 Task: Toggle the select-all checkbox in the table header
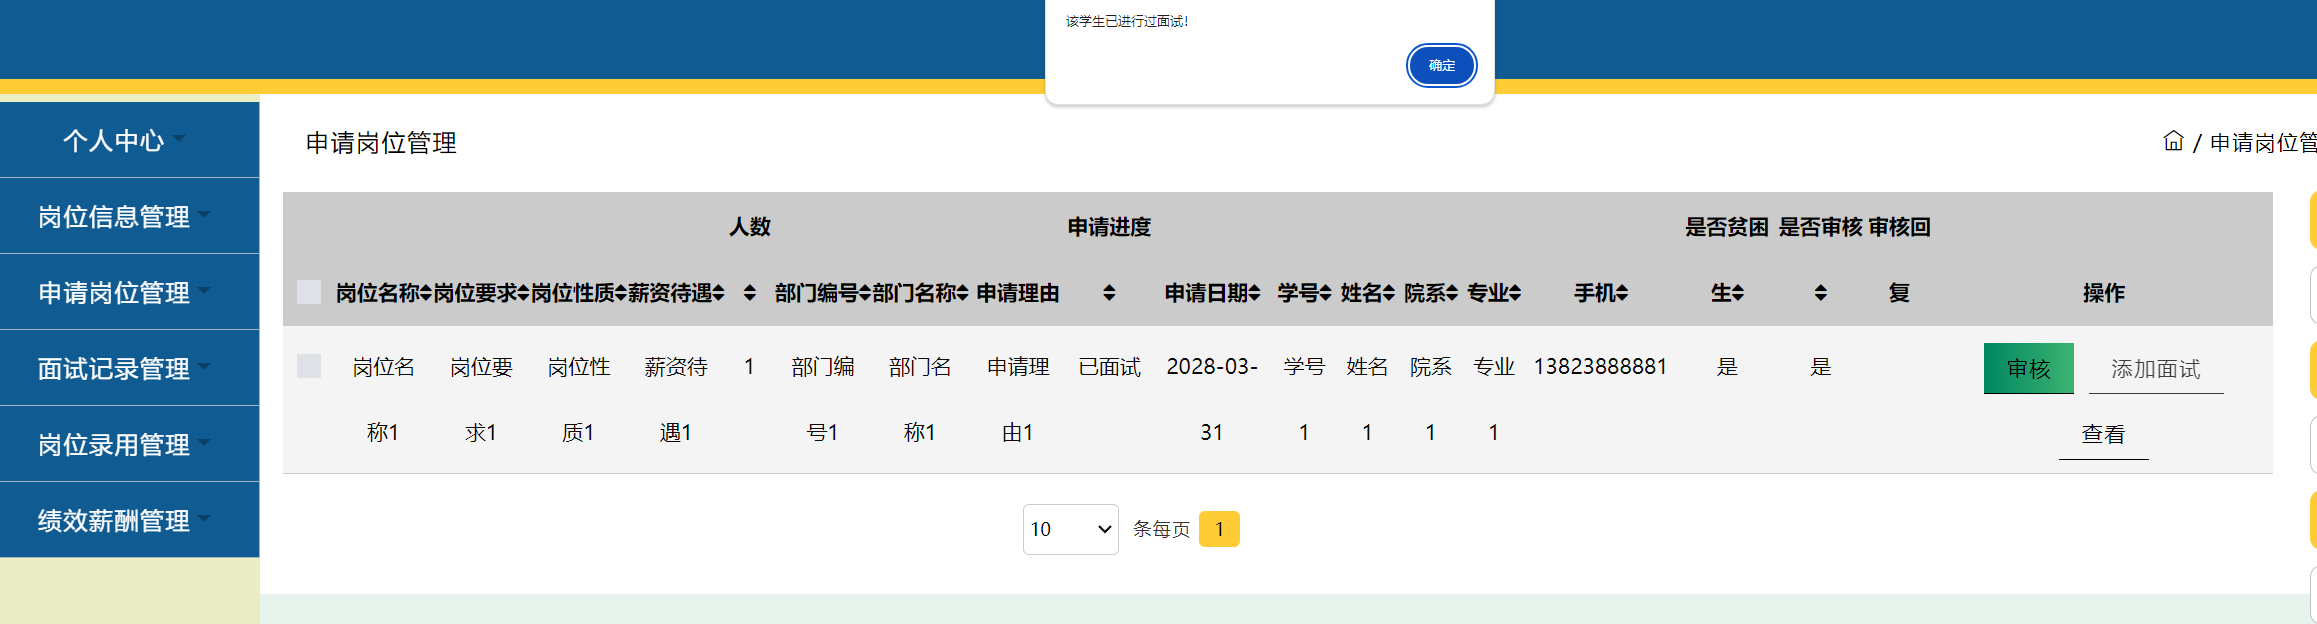[309, 292]
